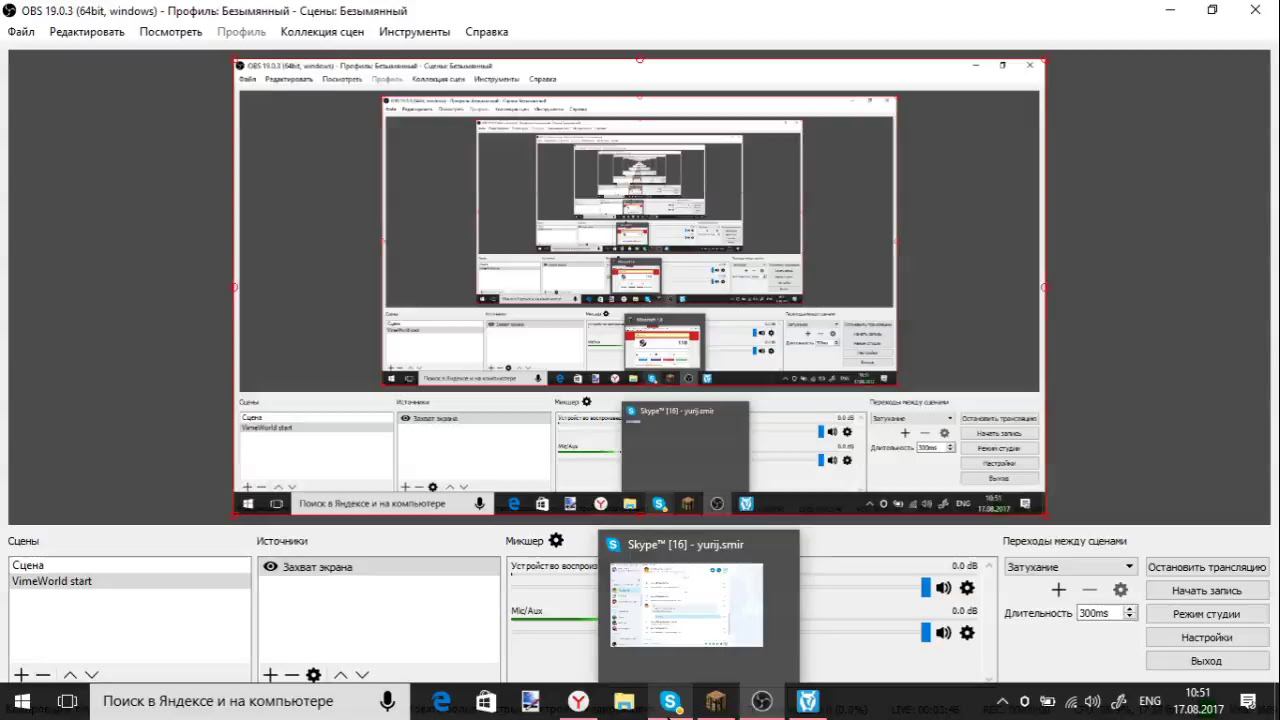Add a new source in Источники
This screenshot has height=720, width=1280.
coord(270,675)
